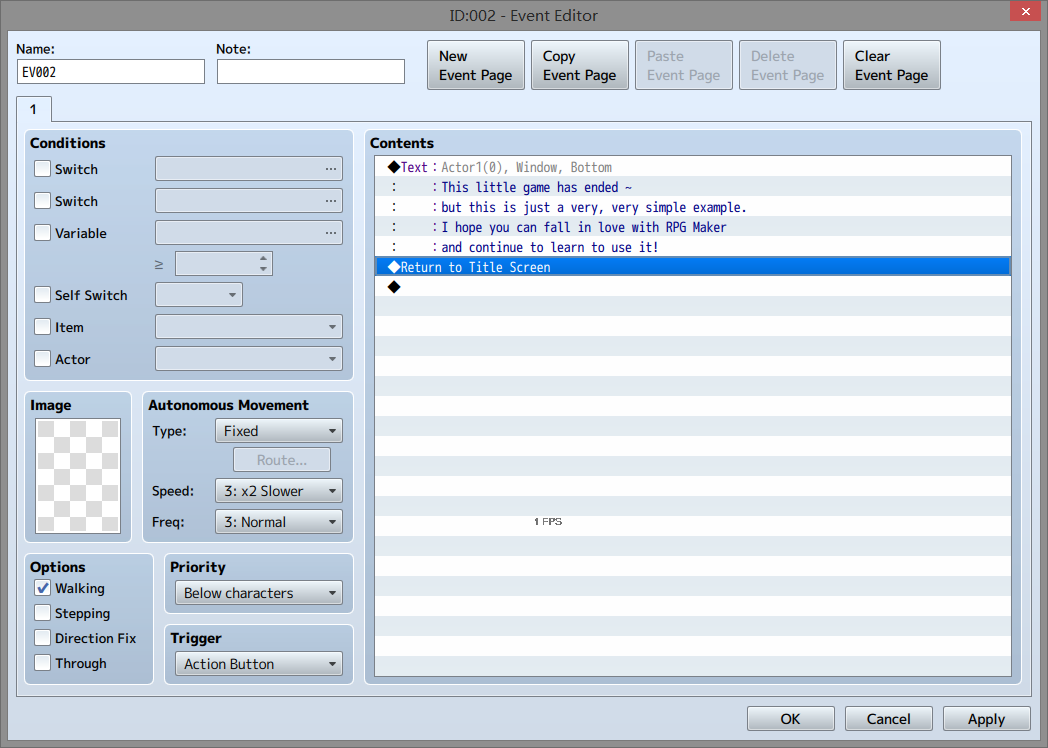Open Priority dropdown showing Below characters

tap(259, 593)
